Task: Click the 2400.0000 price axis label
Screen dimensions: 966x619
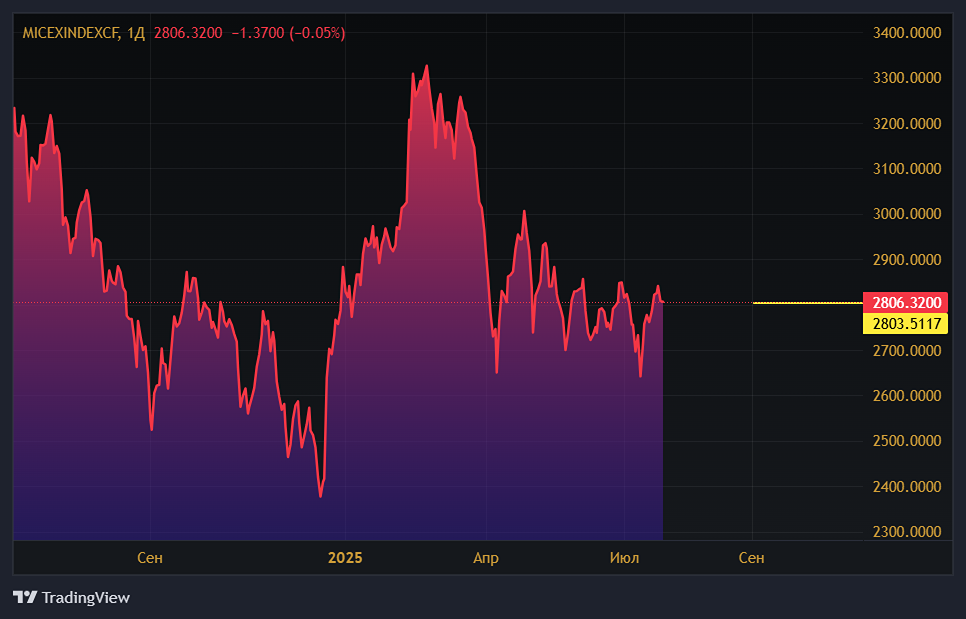Action: [x=907, y=487]
